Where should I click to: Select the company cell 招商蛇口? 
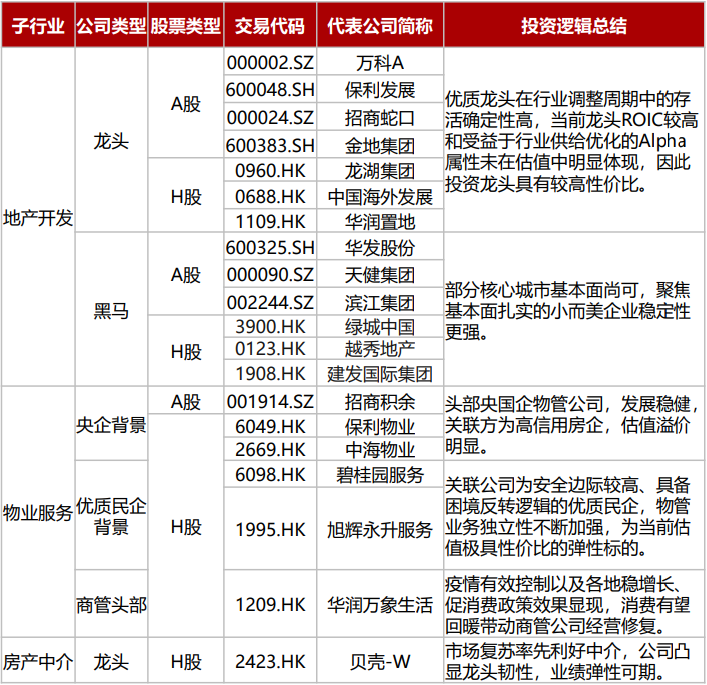pos(380,117)
